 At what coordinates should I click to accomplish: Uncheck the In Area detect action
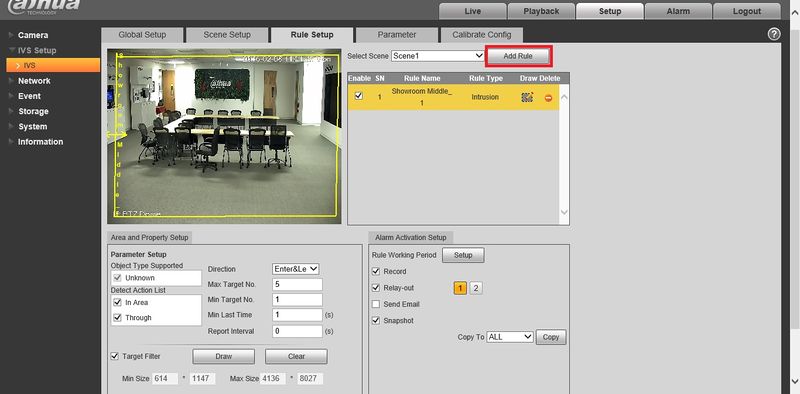117,302
